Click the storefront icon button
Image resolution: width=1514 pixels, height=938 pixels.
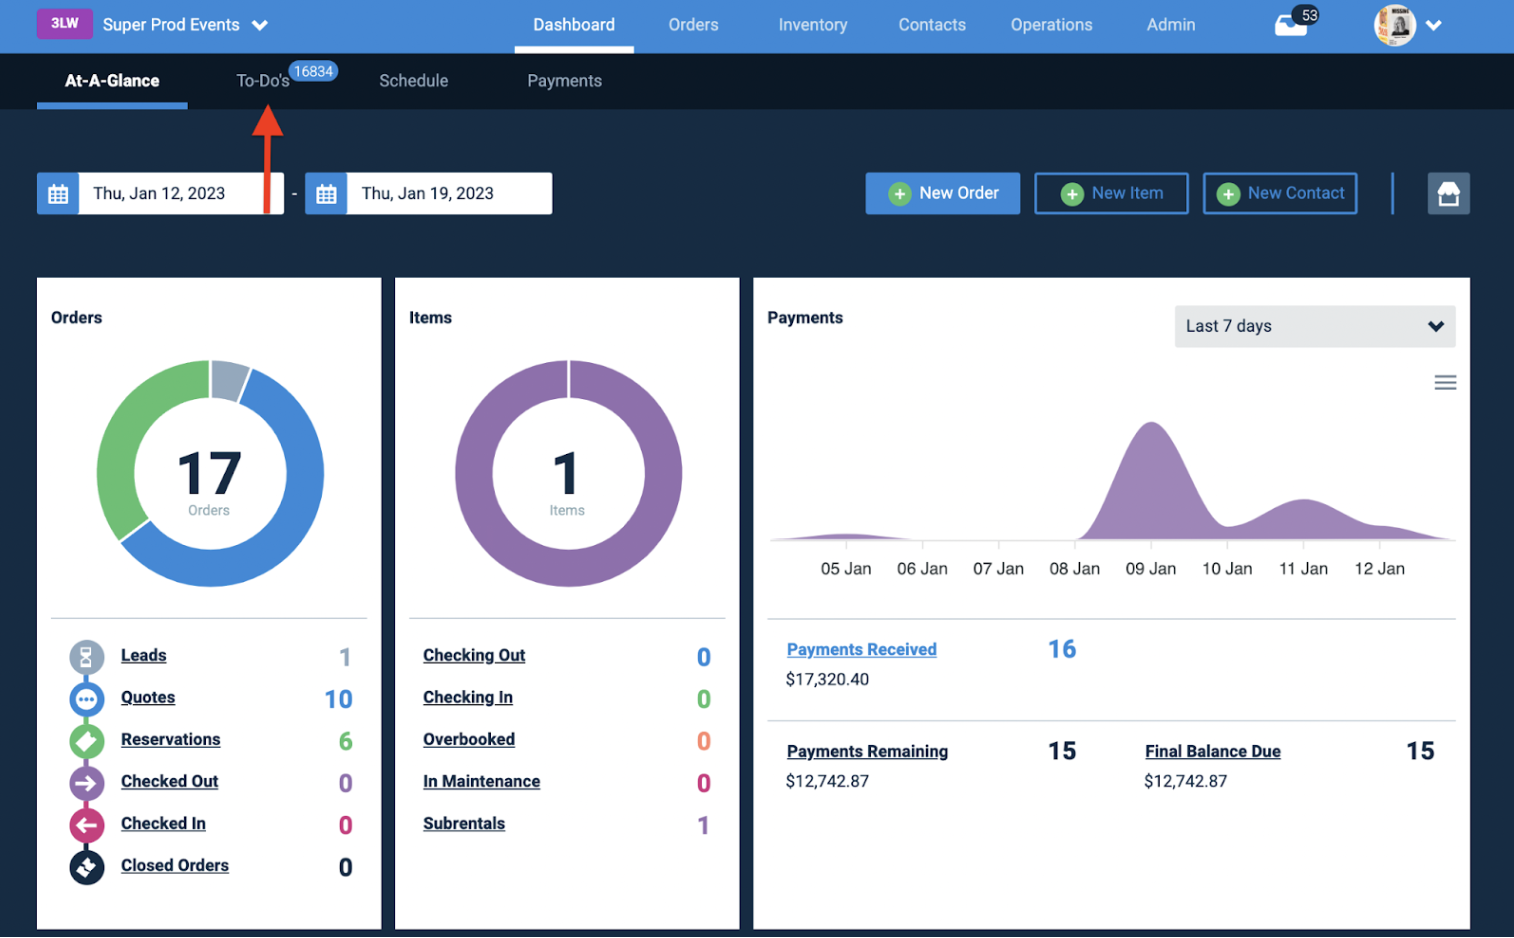1448,194
